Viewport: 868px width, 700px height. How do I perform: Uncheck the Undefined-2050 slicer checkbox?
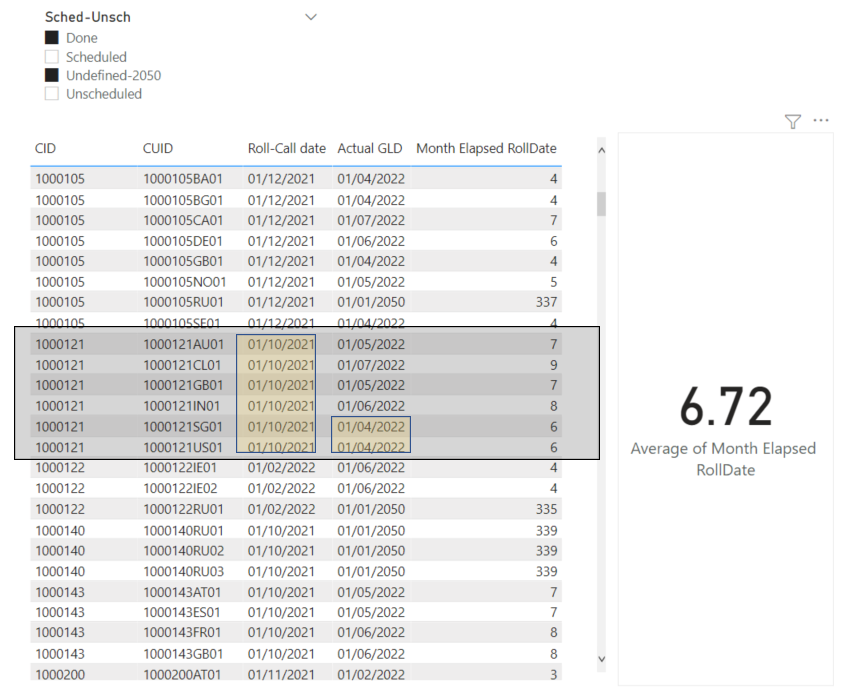(51, 75)
